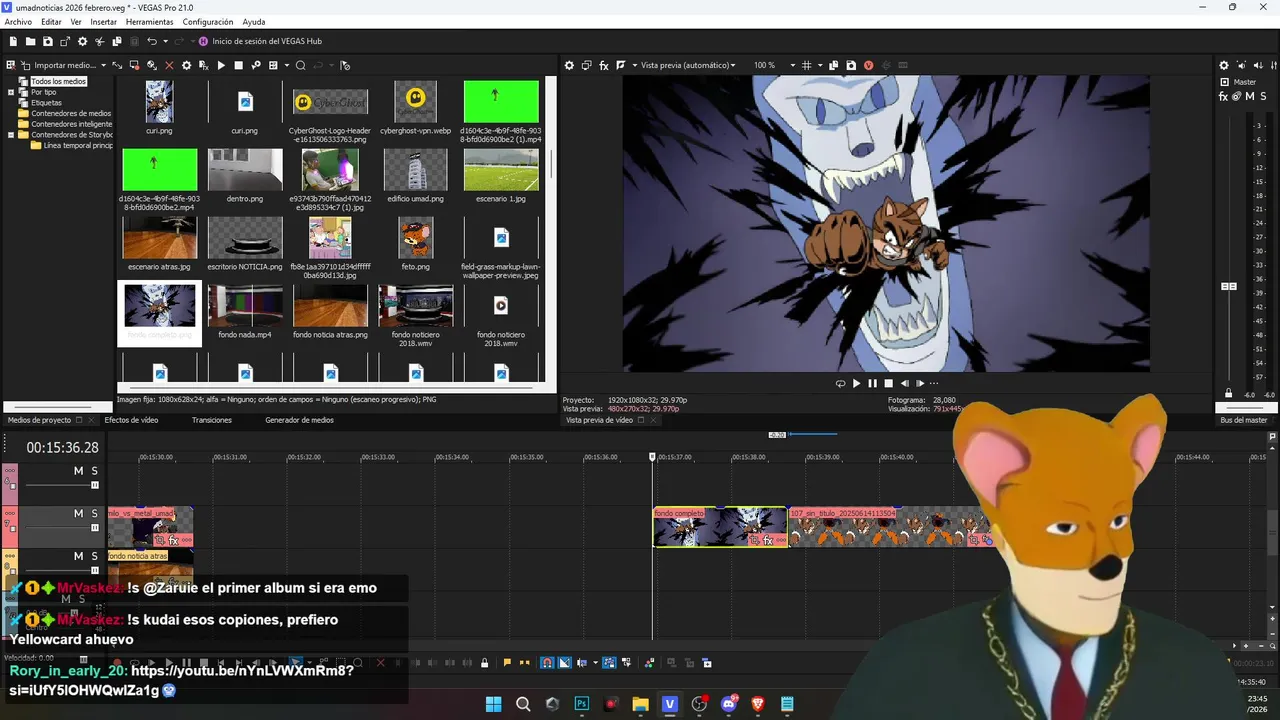
Task: Adjust the Master bus volume fader
Action: coord(1229,287)
